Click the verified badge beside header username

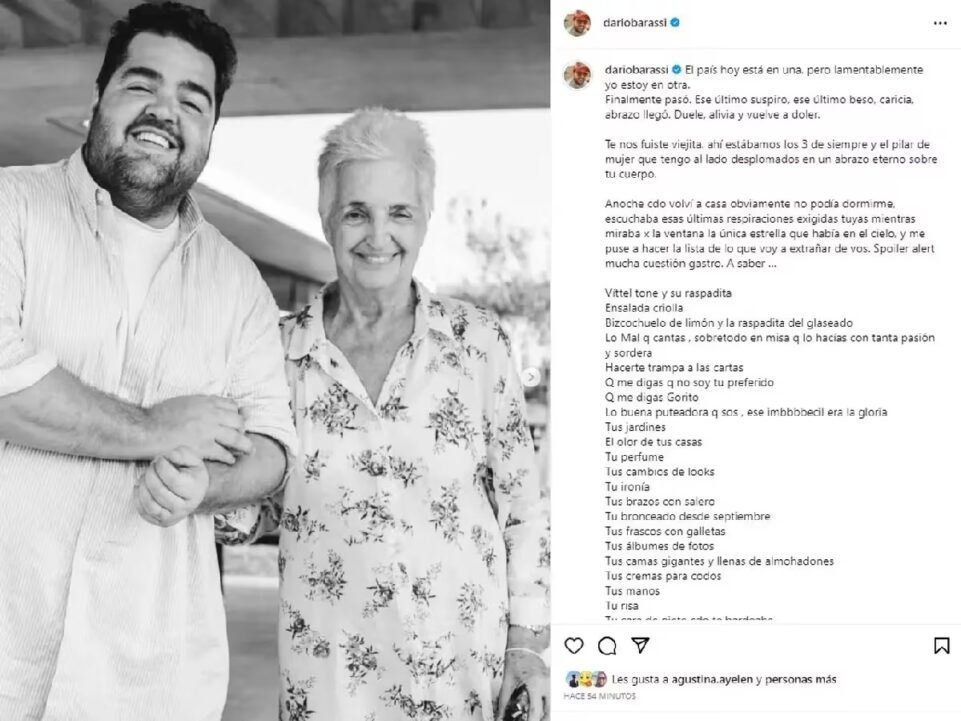coord(675,23)
